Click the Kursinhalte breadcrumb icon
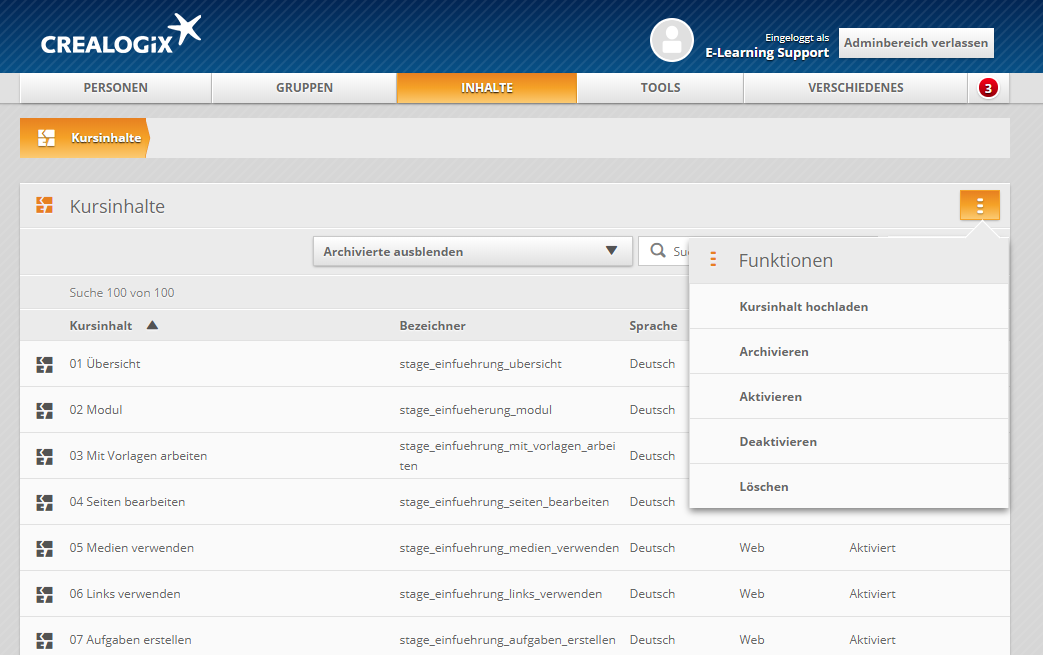The image size is (1043, 655). coord(45,138)
